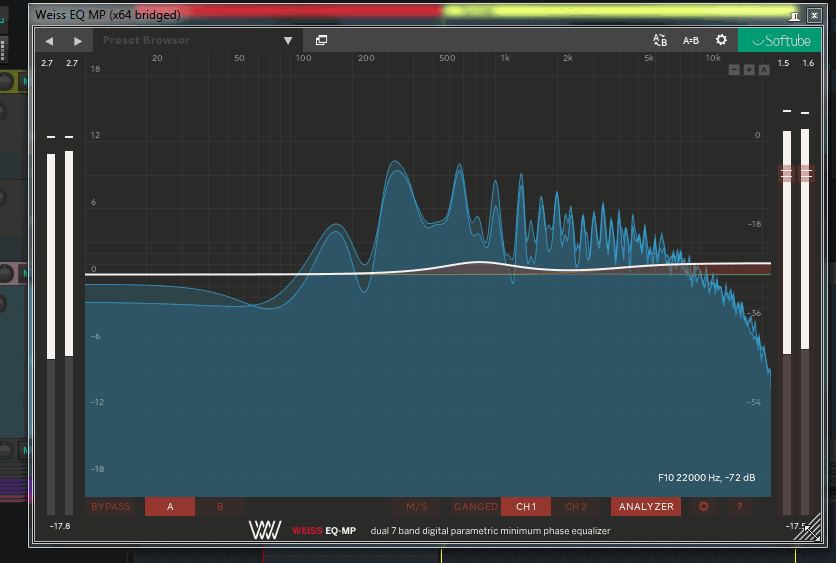Screen dimensions: 836x563
Task: Select the CH2 channel tab
Action: 576,506
